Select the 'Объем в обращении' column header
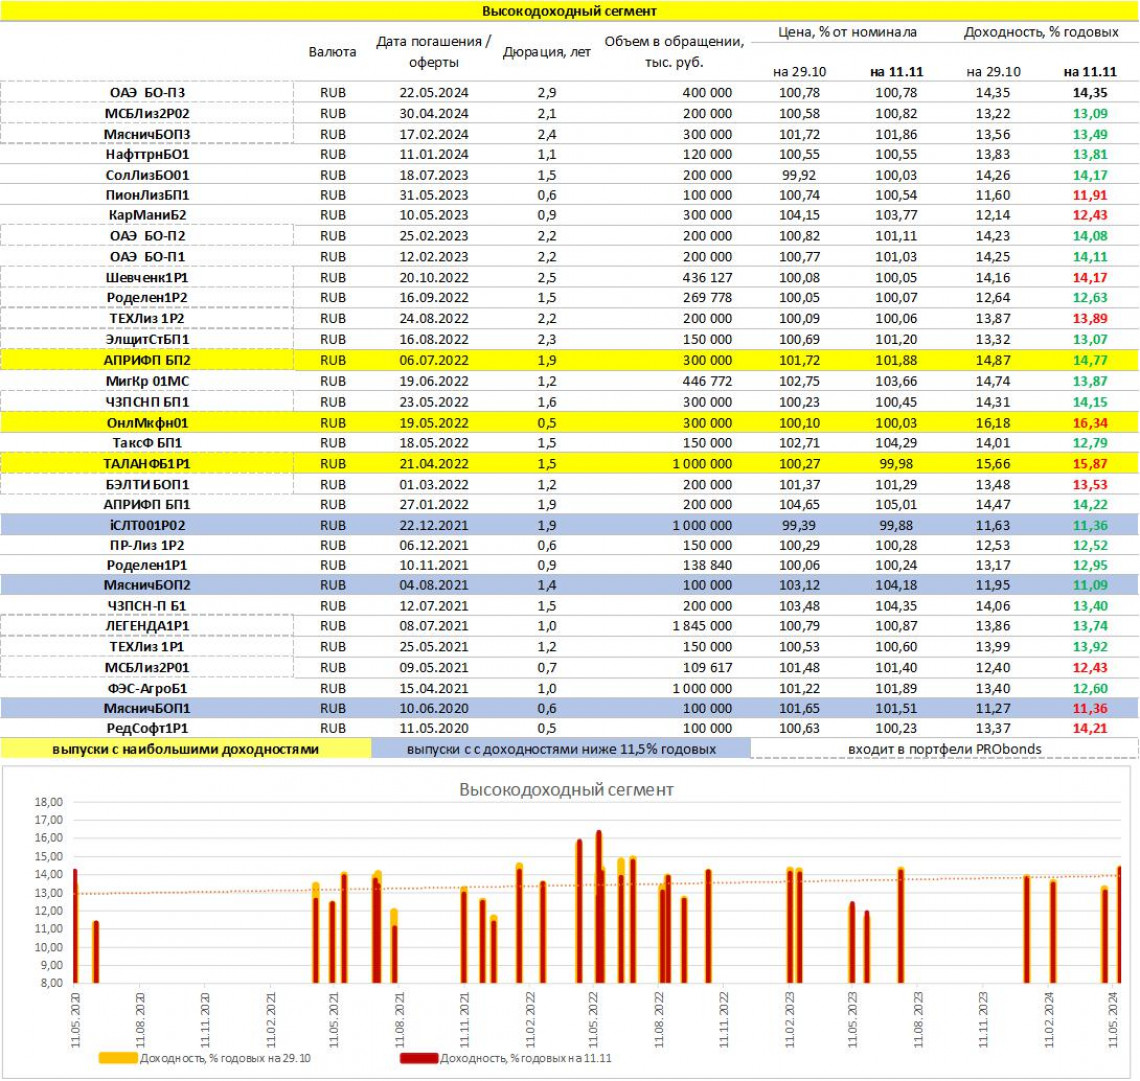1140x1081 pixels. tap(674, 51)
